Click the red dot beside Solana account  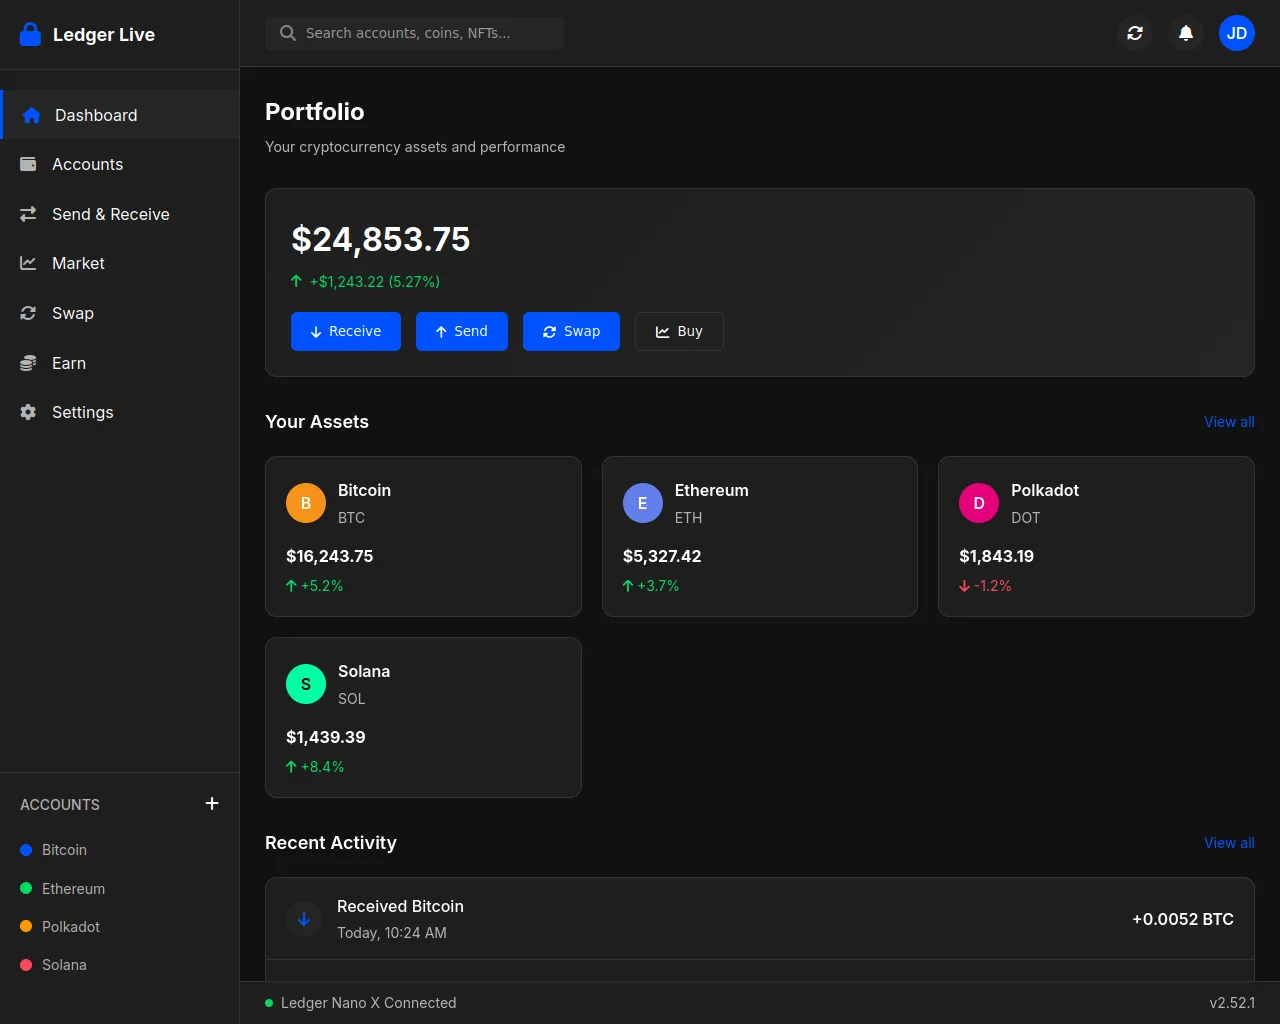(26, 965)
